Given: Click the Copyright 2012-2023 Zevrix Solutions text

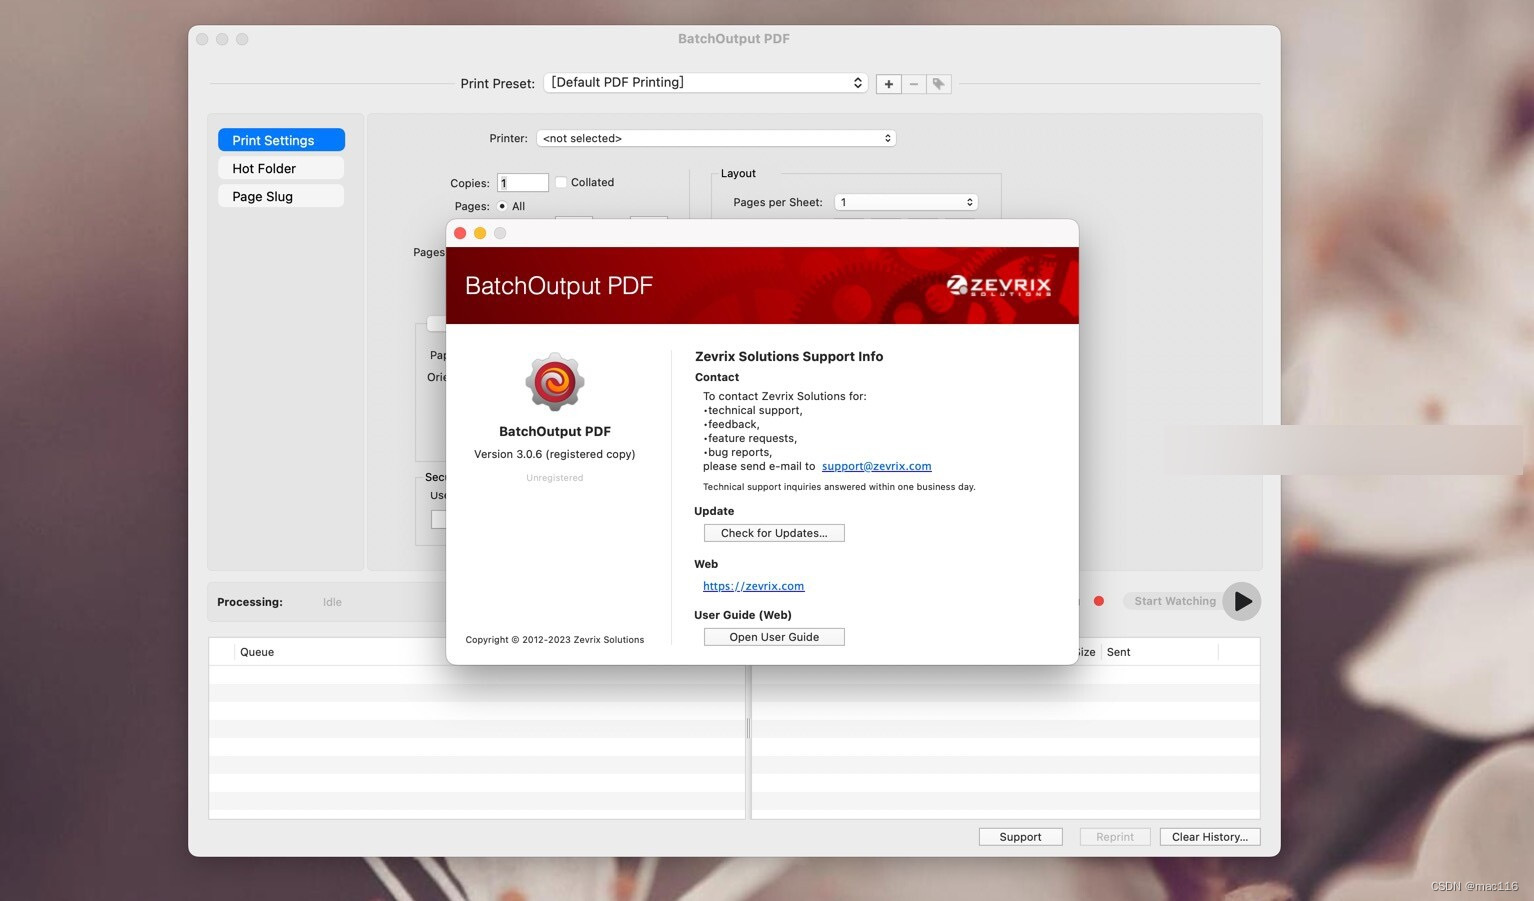Looking at the screenshot, I should 555,640.
